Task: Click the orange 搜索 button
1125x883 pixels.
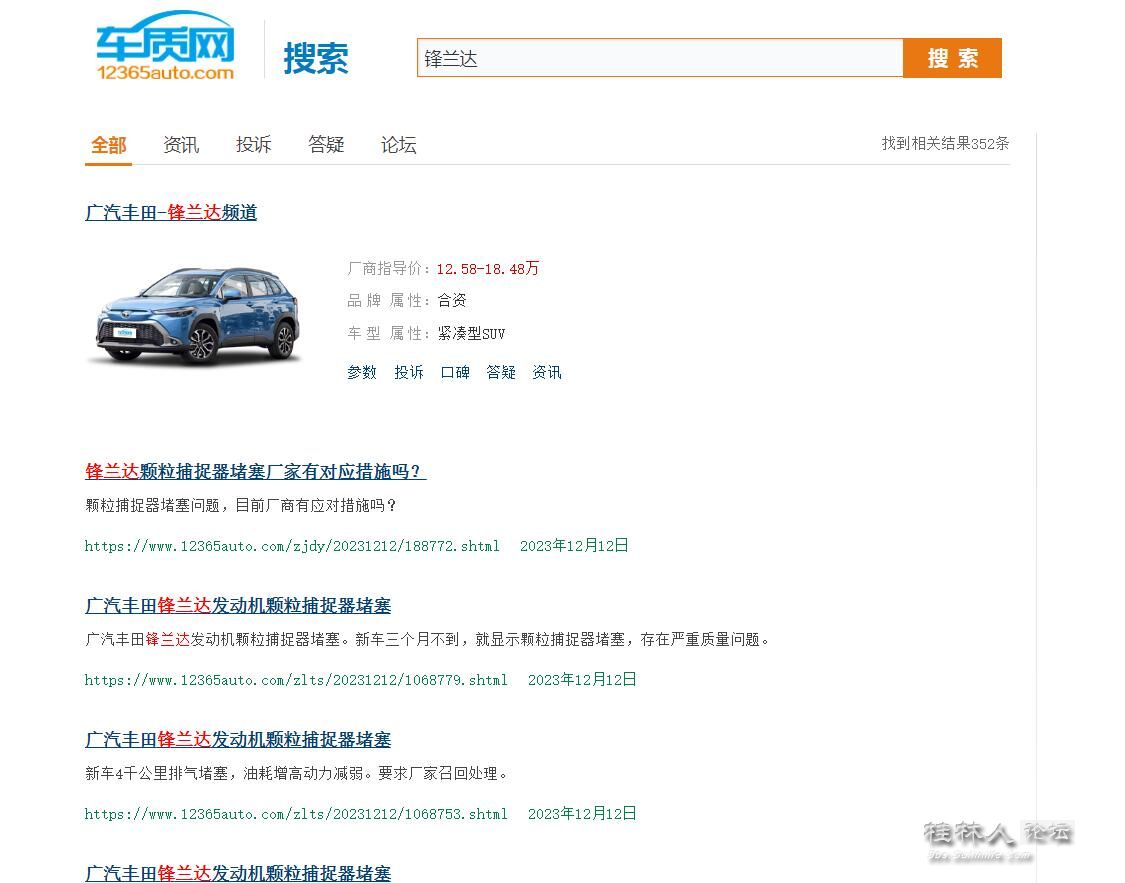Action: tap(952, 58)
